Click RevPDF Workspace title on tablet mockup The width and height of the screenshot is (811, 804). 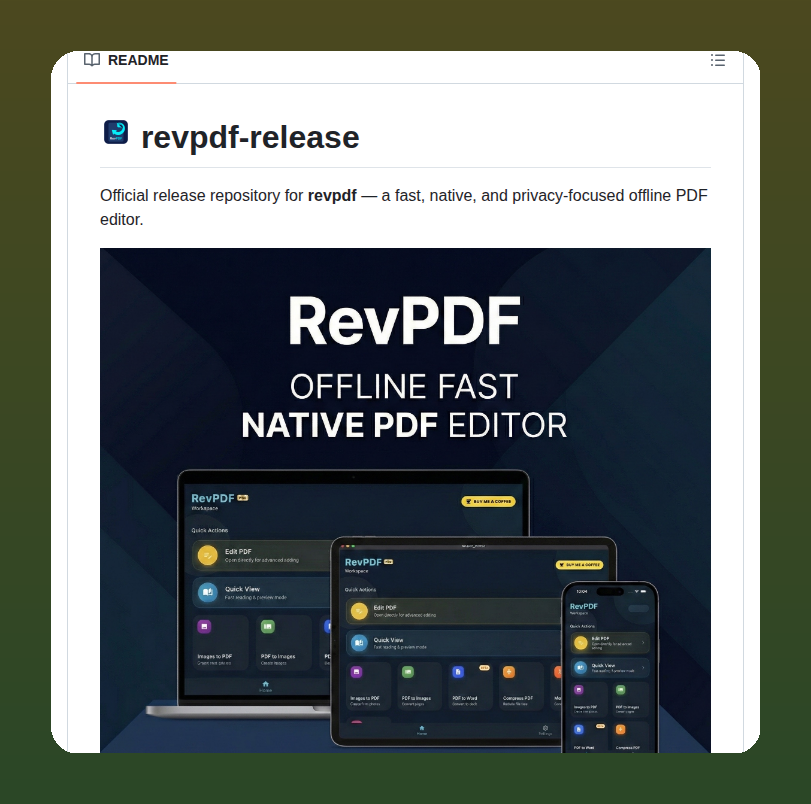(369, 564)
